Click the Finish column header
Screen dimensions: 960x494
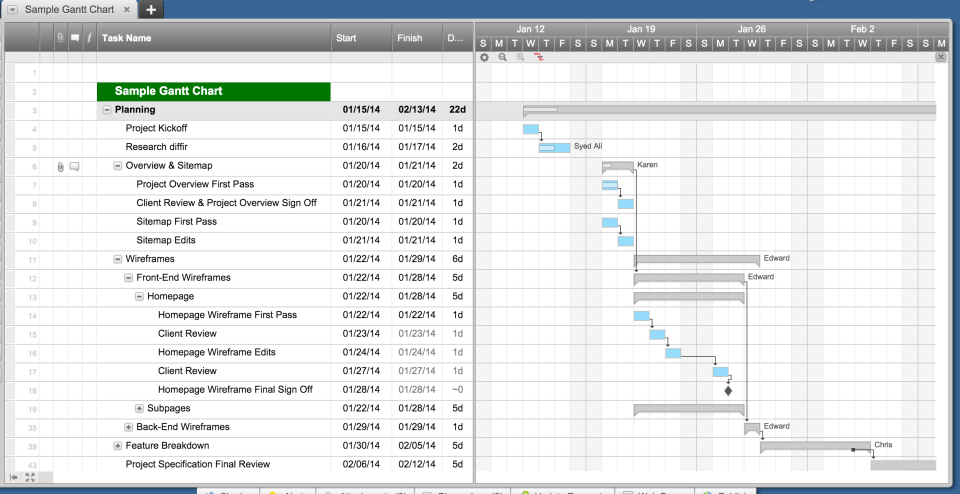[x=410, y=38]
